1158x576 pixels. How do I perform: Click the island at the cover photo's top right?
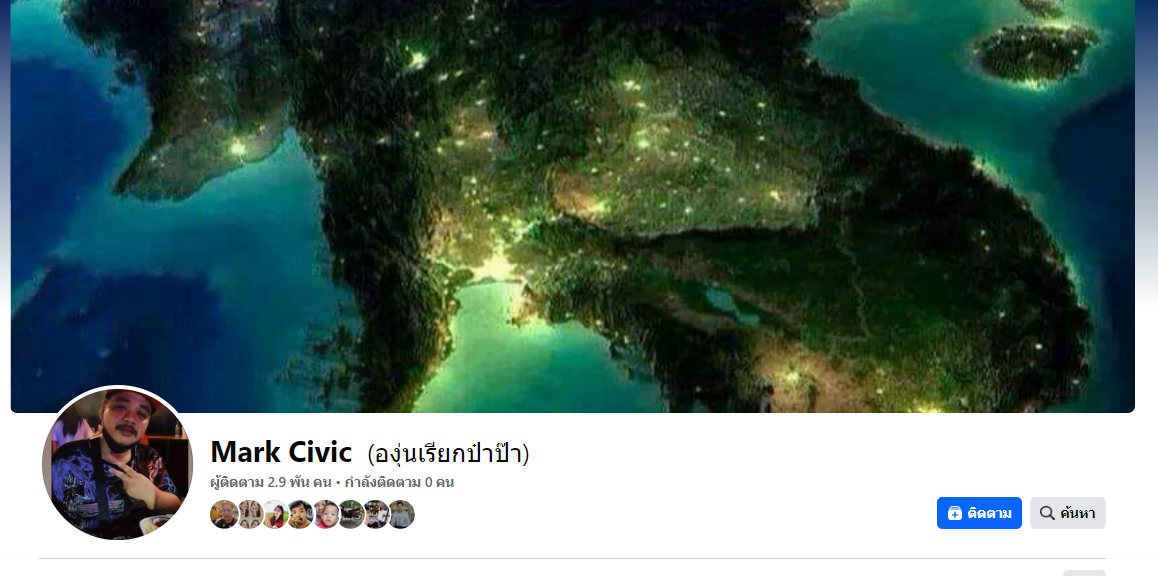click(1035, 52)
